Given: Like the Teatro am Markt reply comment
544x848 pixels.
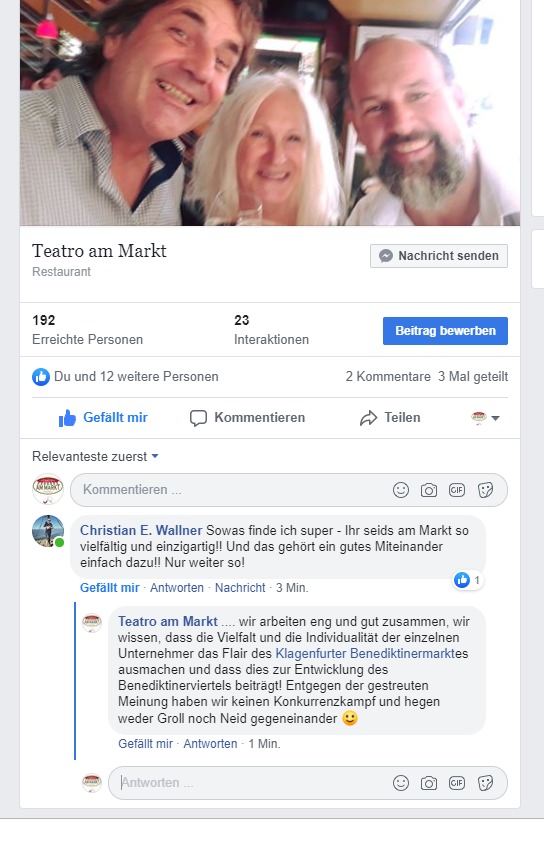Looking at the screenshot, I should (x=145, y=744).
